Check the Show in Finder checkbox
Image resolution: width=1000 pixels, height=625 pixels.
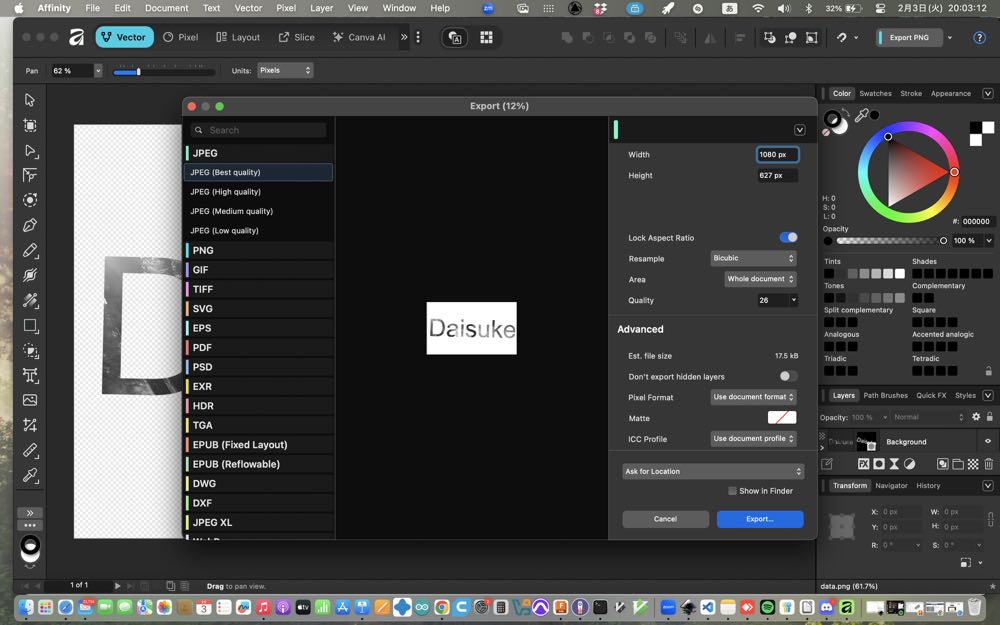[x=732, y=491]
